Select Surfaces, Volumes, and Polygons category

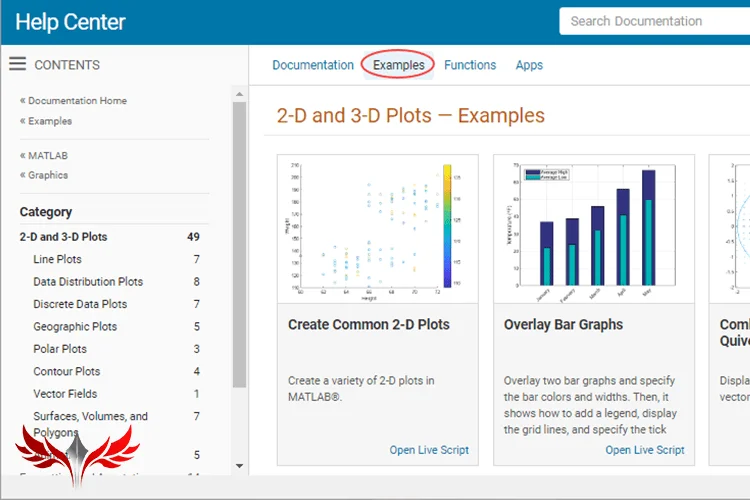(90, 424)
